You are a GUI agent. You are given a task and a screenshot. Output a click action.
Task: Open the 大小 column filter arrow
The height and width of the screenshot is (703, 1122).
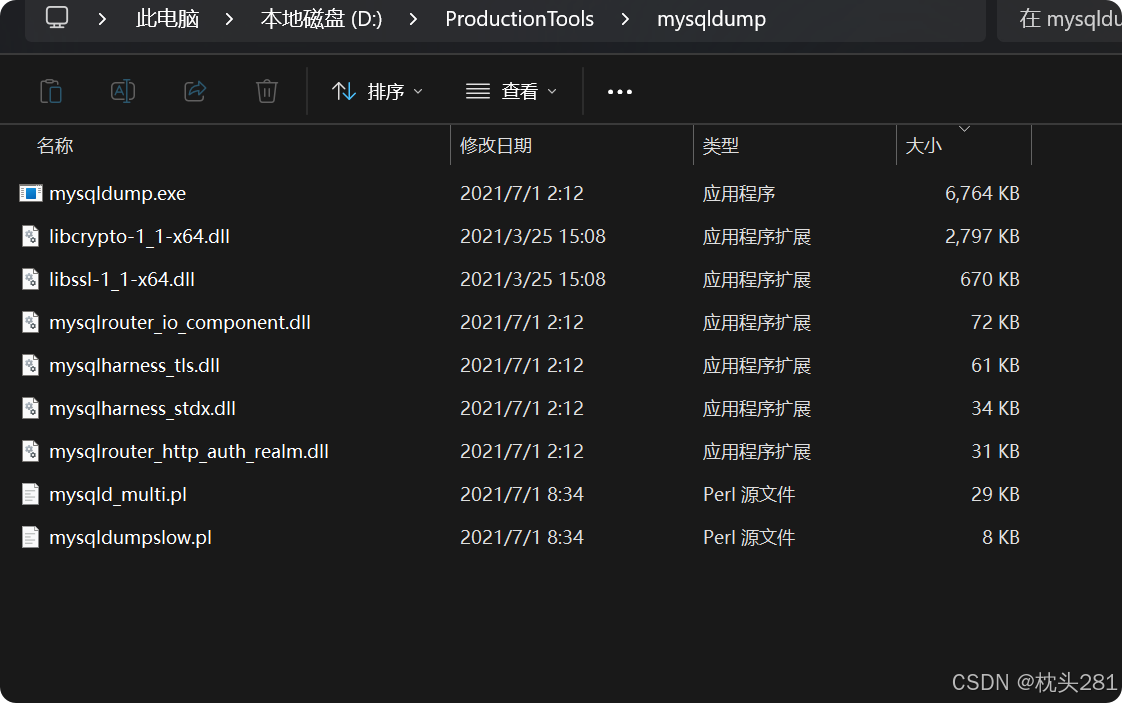pos(963,128)
